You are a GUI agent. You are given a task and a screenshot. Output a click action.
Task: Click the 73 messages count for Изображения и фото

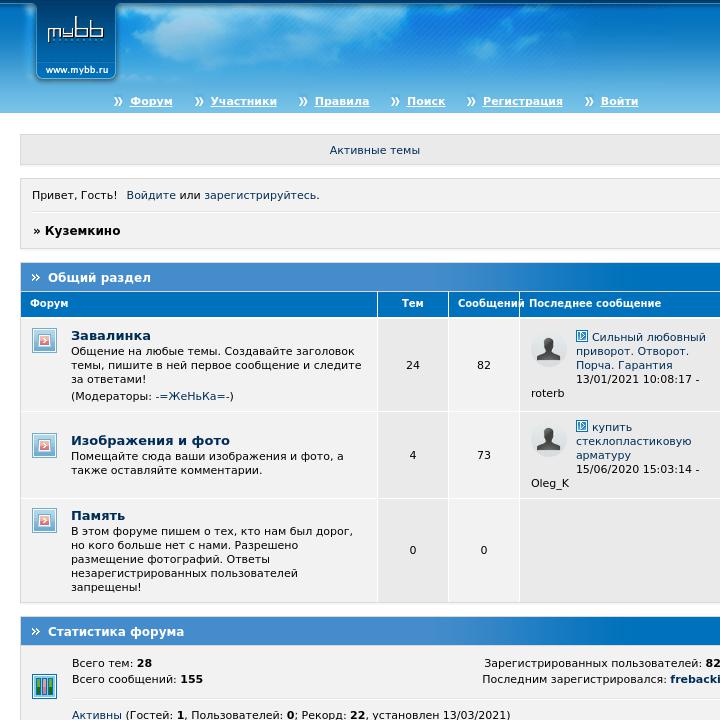pos(484,455)
